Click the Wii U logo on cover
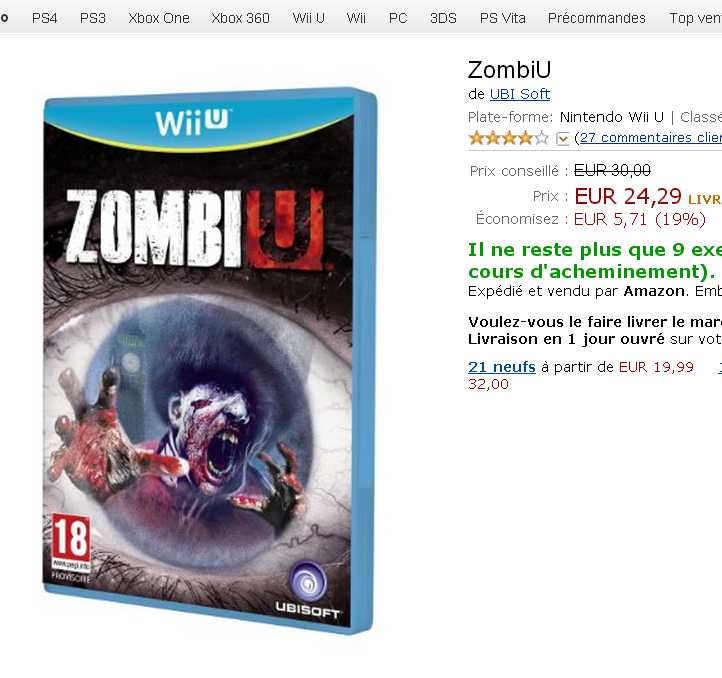 (192, 123)
